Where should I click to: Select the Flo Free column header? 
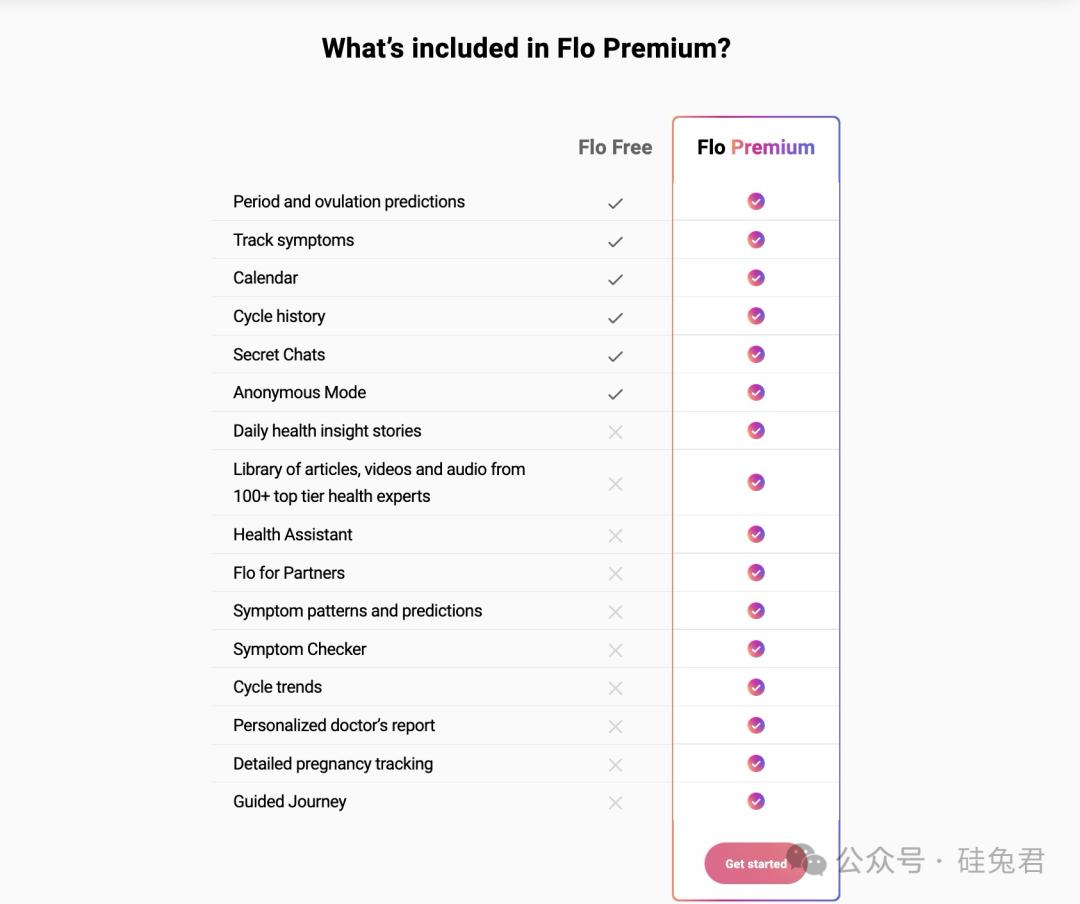point(615,147)
